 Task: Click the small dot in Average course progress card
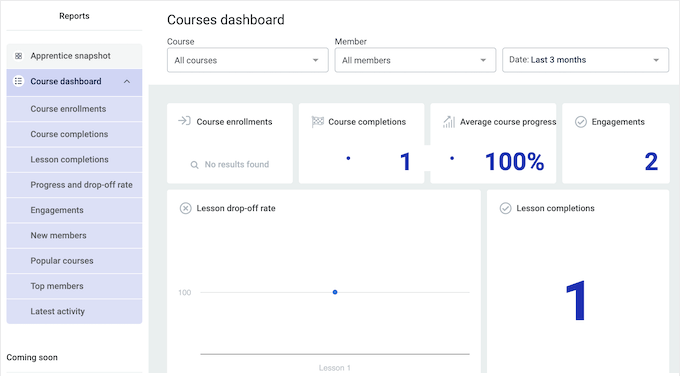point(452,158)
